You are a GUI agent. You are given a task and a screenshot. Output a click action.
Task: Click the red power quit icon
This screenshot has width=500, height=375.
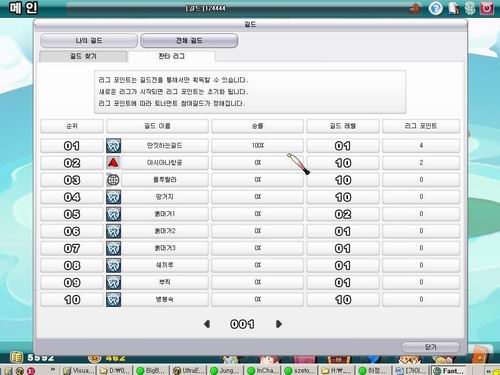(x=487, y=8)
